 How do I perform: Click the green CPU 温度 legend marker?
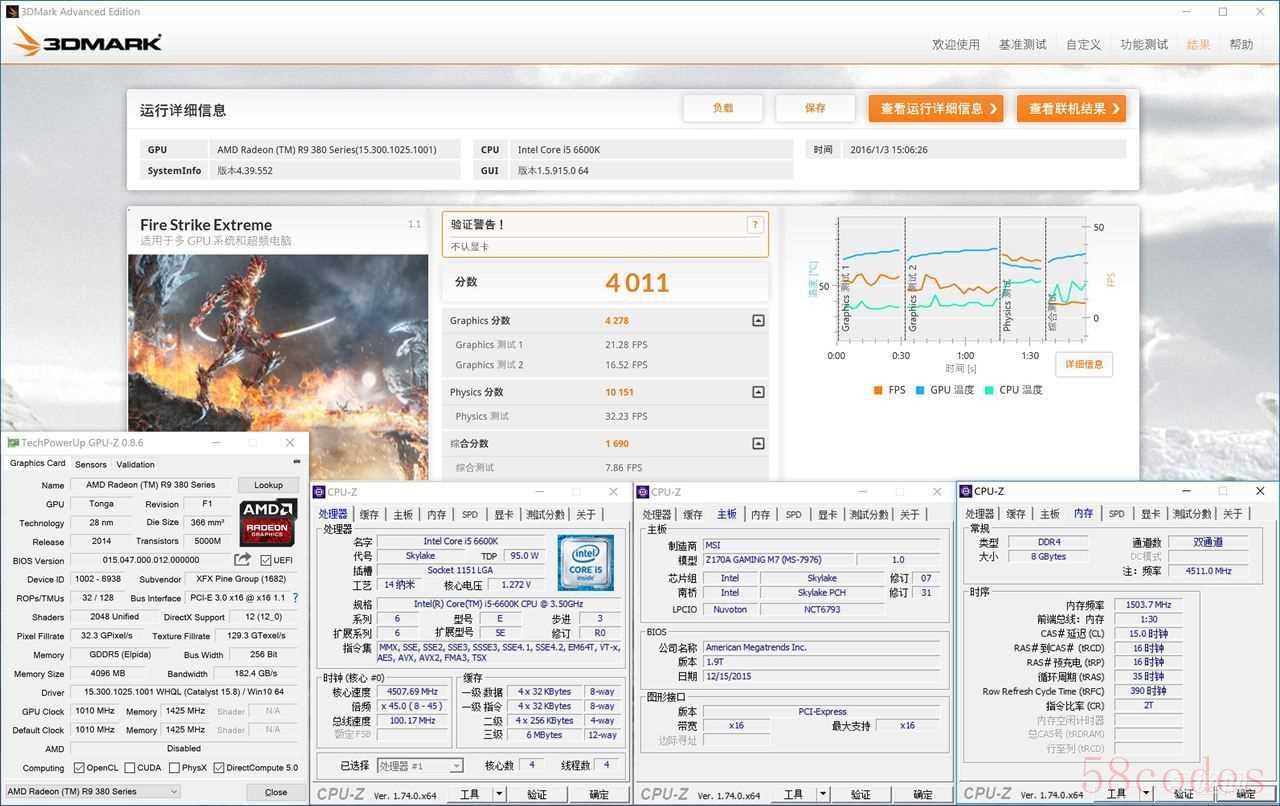tap(989, 390)
